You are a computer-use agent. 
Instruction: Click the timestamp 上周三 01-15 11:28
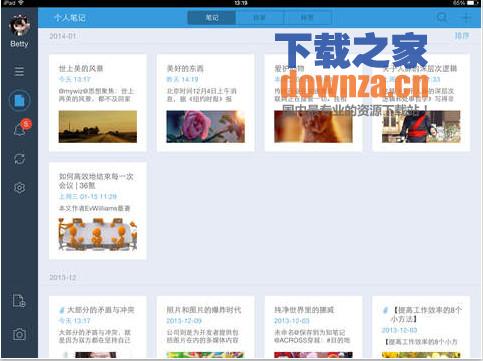(x=88, y=196)
